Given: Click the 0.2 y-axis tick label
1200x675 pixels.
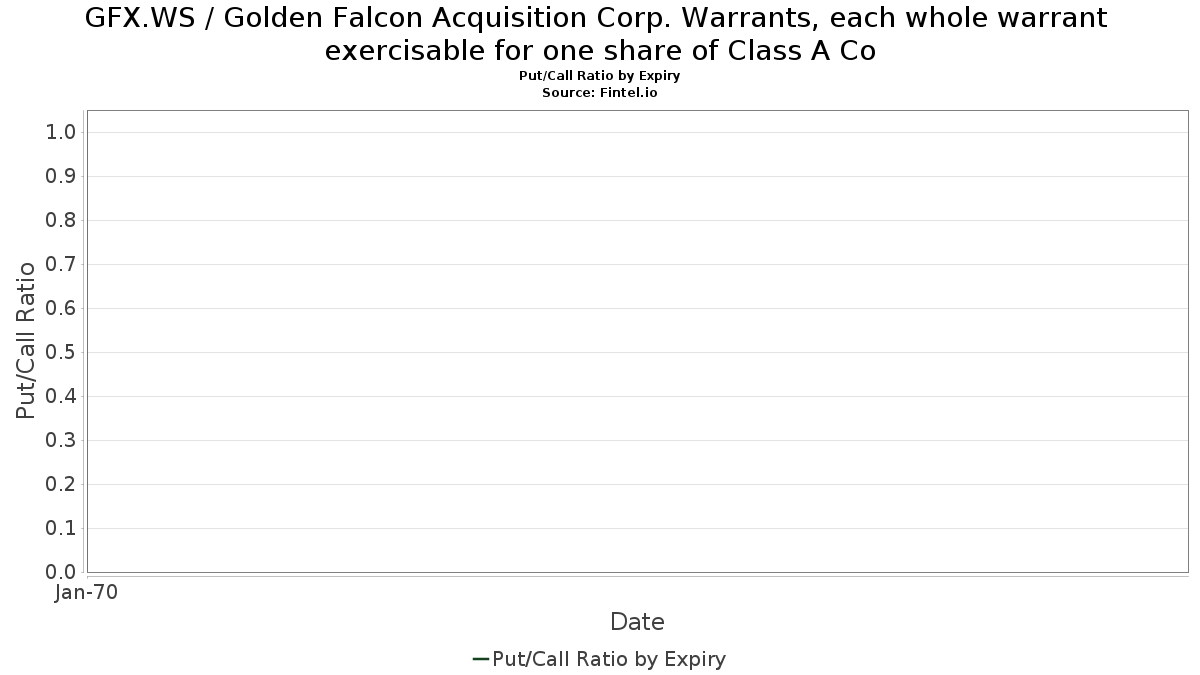Looking at the screenshot, I should [x=61, y=484].
